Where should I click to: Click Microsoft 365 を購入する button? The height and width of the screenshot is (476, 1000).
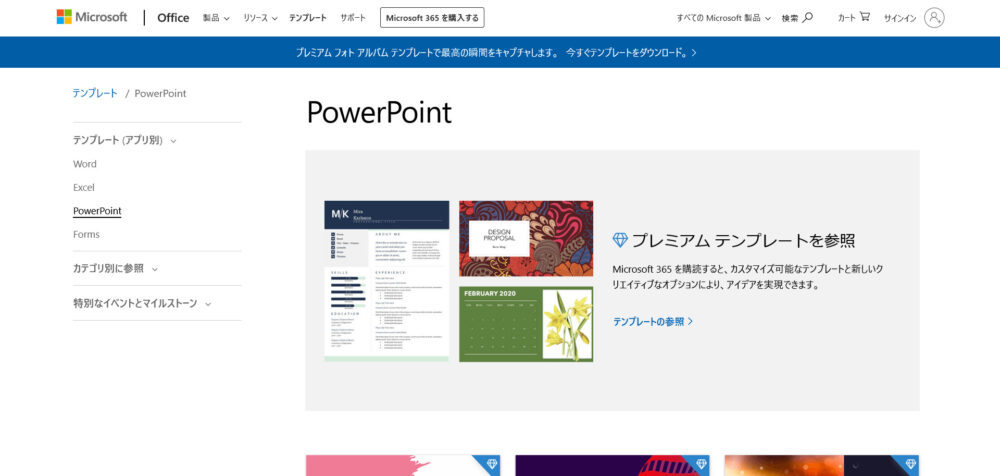[433, 18]
